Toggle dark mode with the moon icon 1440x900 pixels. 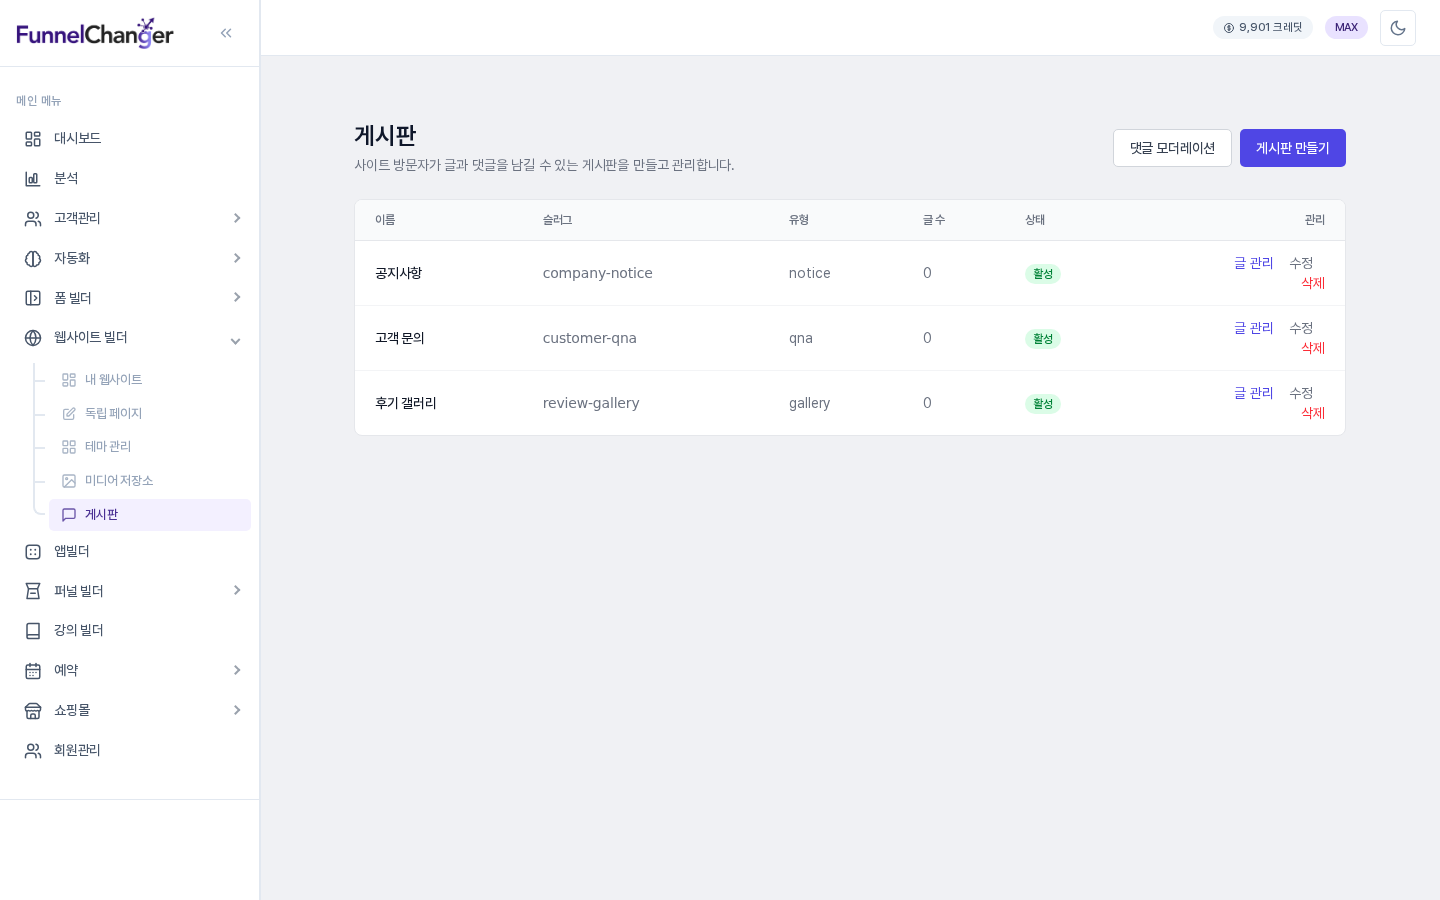tap(1398, 28)
